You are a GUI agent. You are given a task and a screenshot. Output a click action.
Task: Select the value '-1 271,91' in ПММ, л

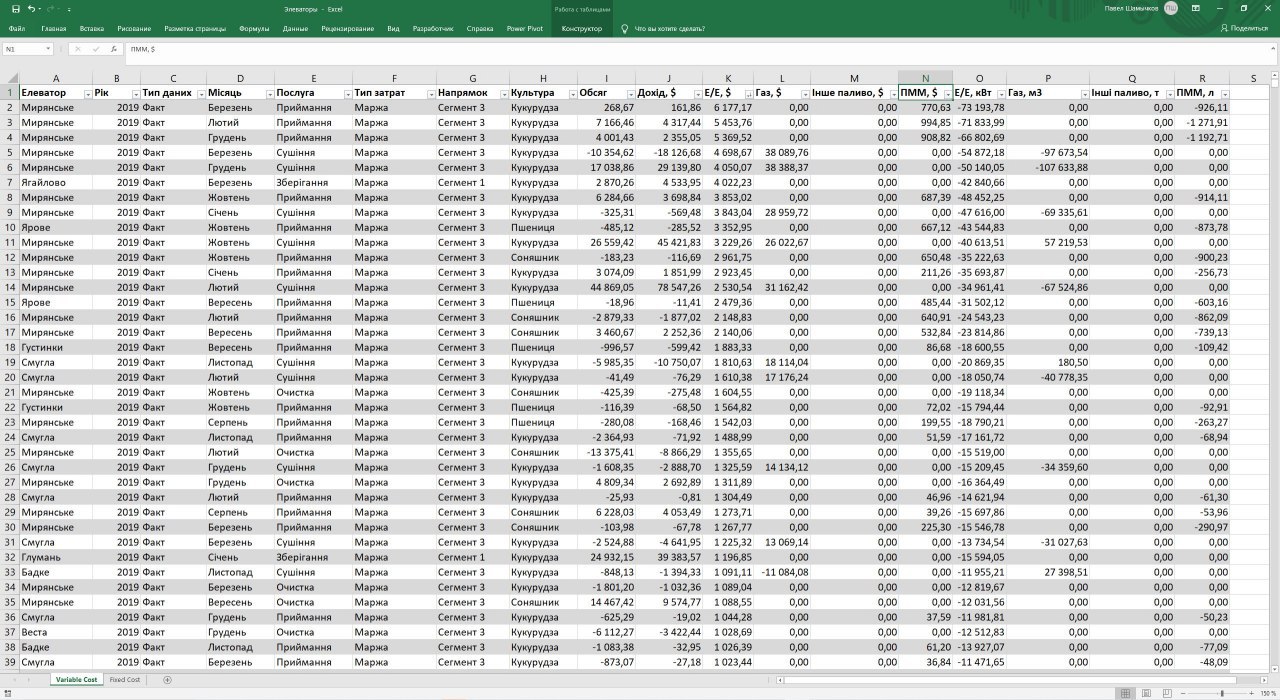[x=1202, y=123]
